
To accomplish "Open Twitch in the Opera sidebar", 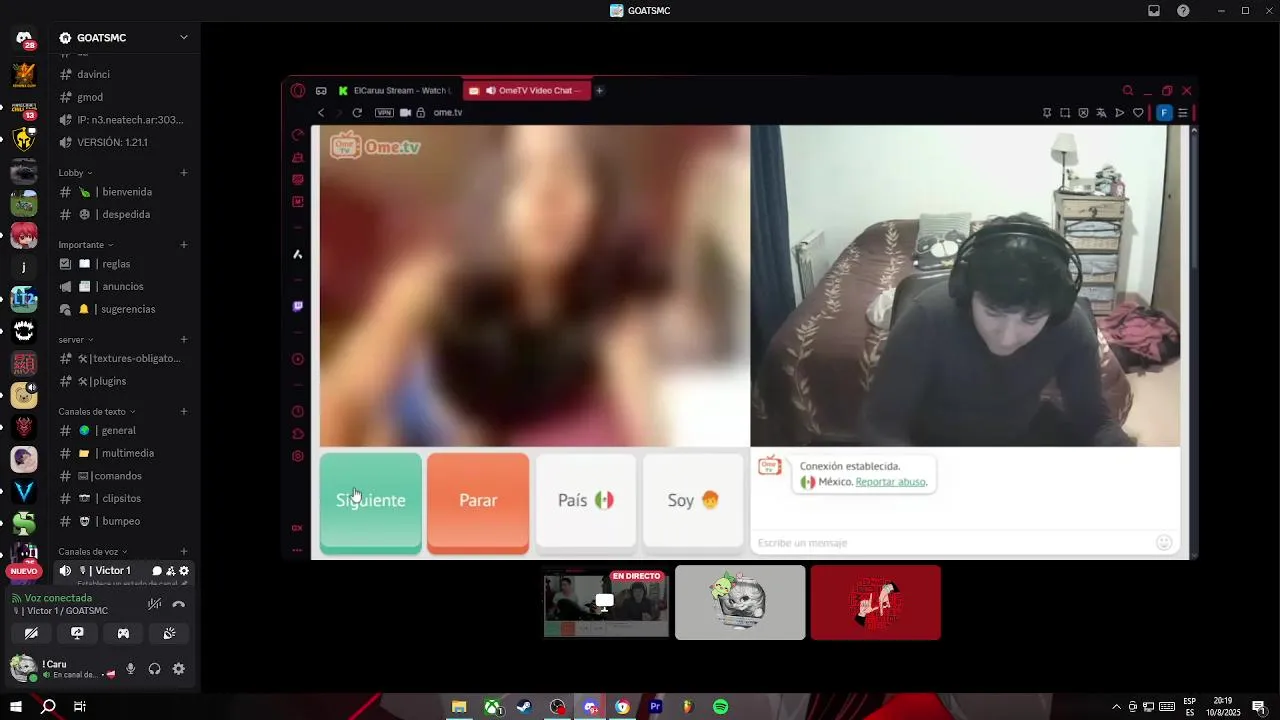I will (297, 307).
